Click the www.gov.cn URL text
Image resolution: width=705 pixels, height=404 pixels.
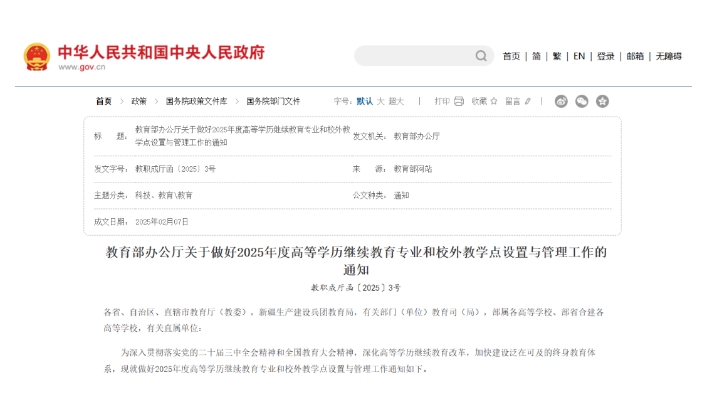pyautogui.click(x=82, y=67)
